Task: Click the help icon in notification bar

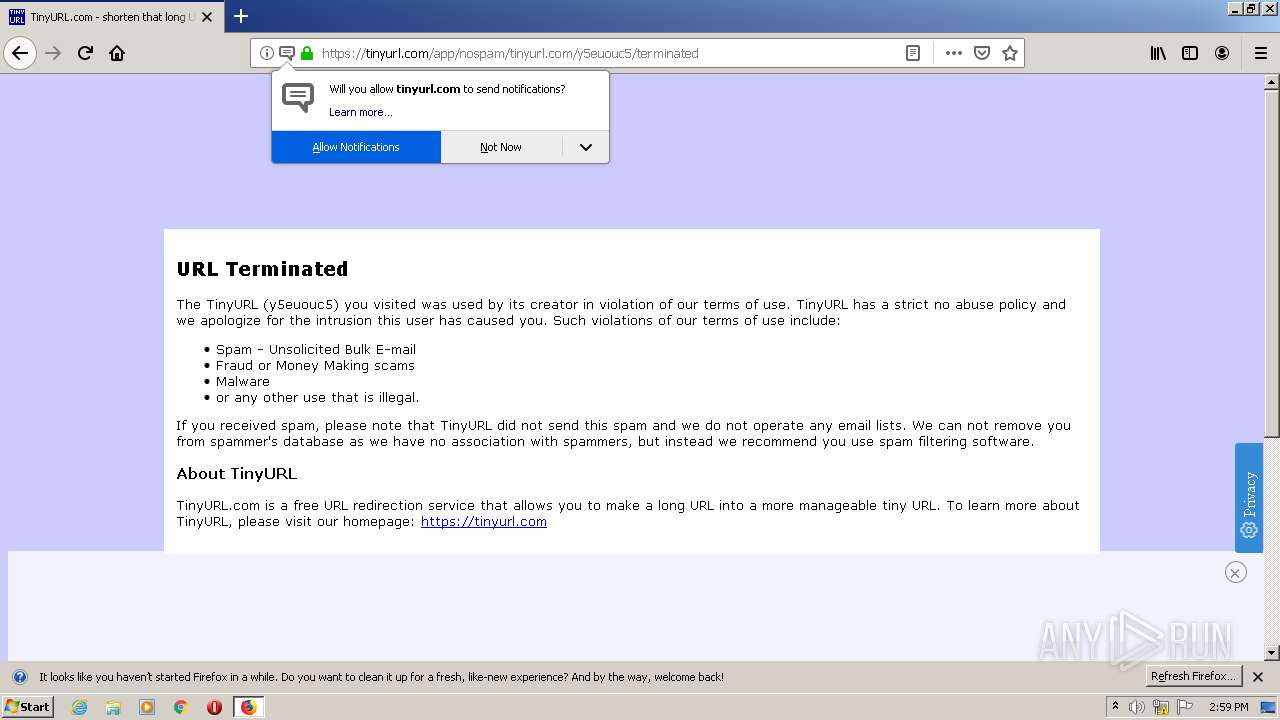Action: pos(19,677)
